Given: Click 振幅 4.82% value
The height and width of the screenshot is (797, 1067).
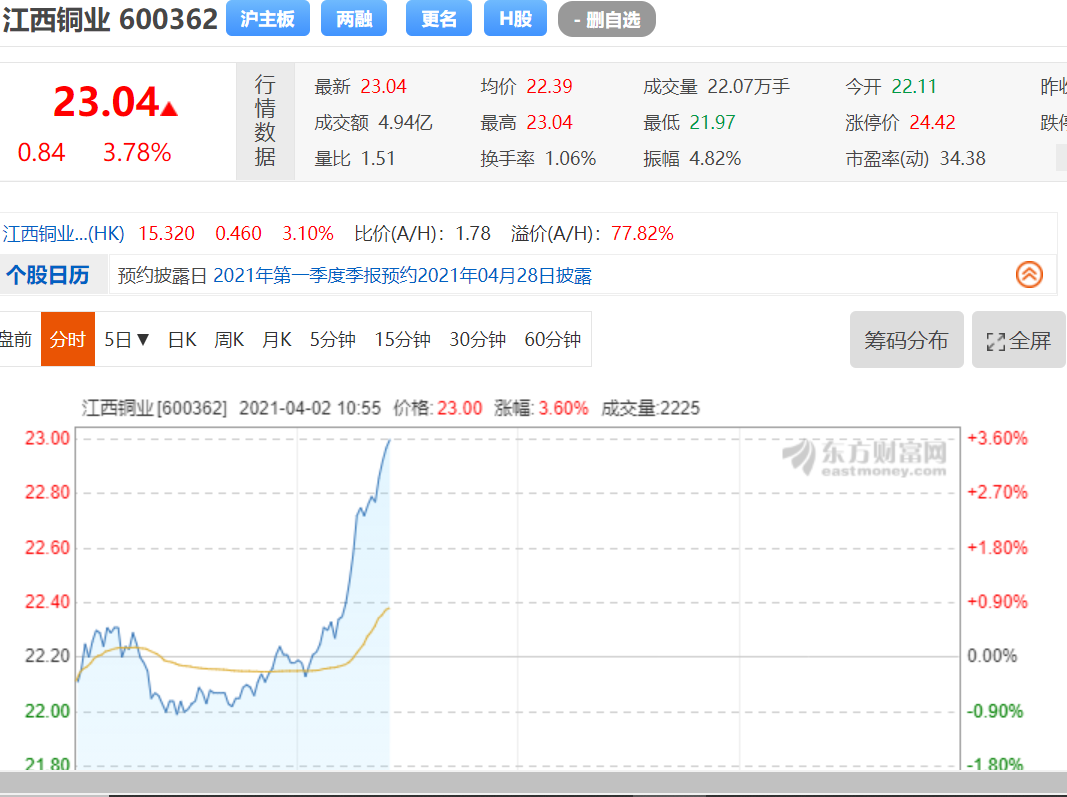Looking at the screenshot, I should point(715,159).
